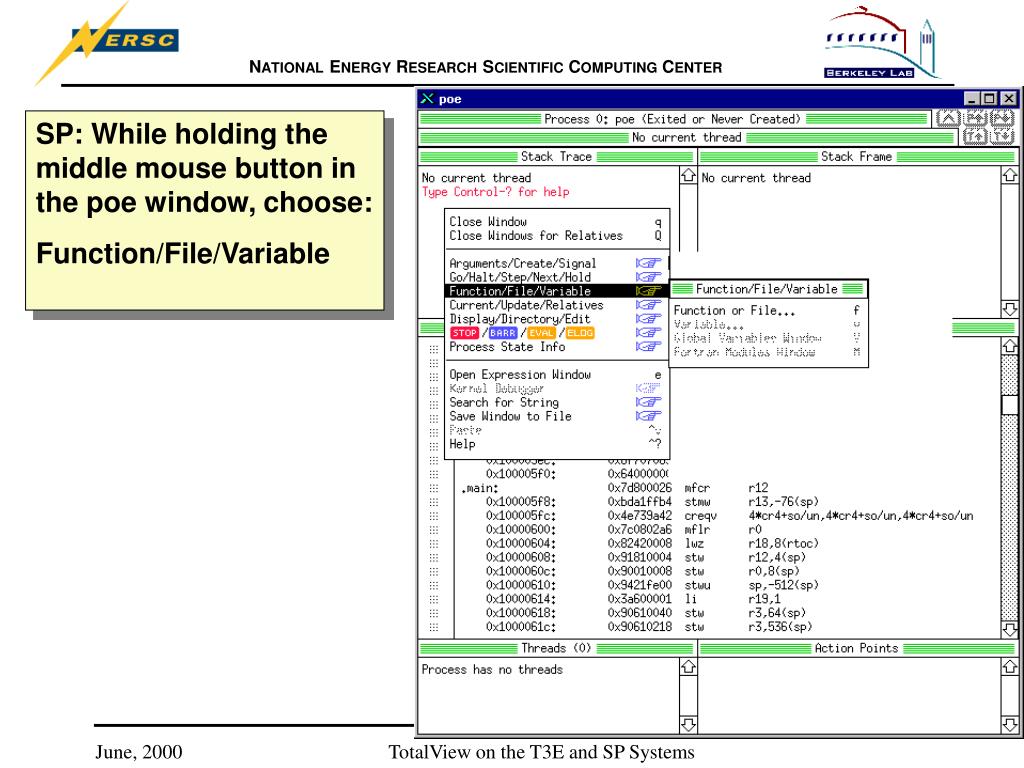Choose Open Expression Window entry

[x=556, y=375]
